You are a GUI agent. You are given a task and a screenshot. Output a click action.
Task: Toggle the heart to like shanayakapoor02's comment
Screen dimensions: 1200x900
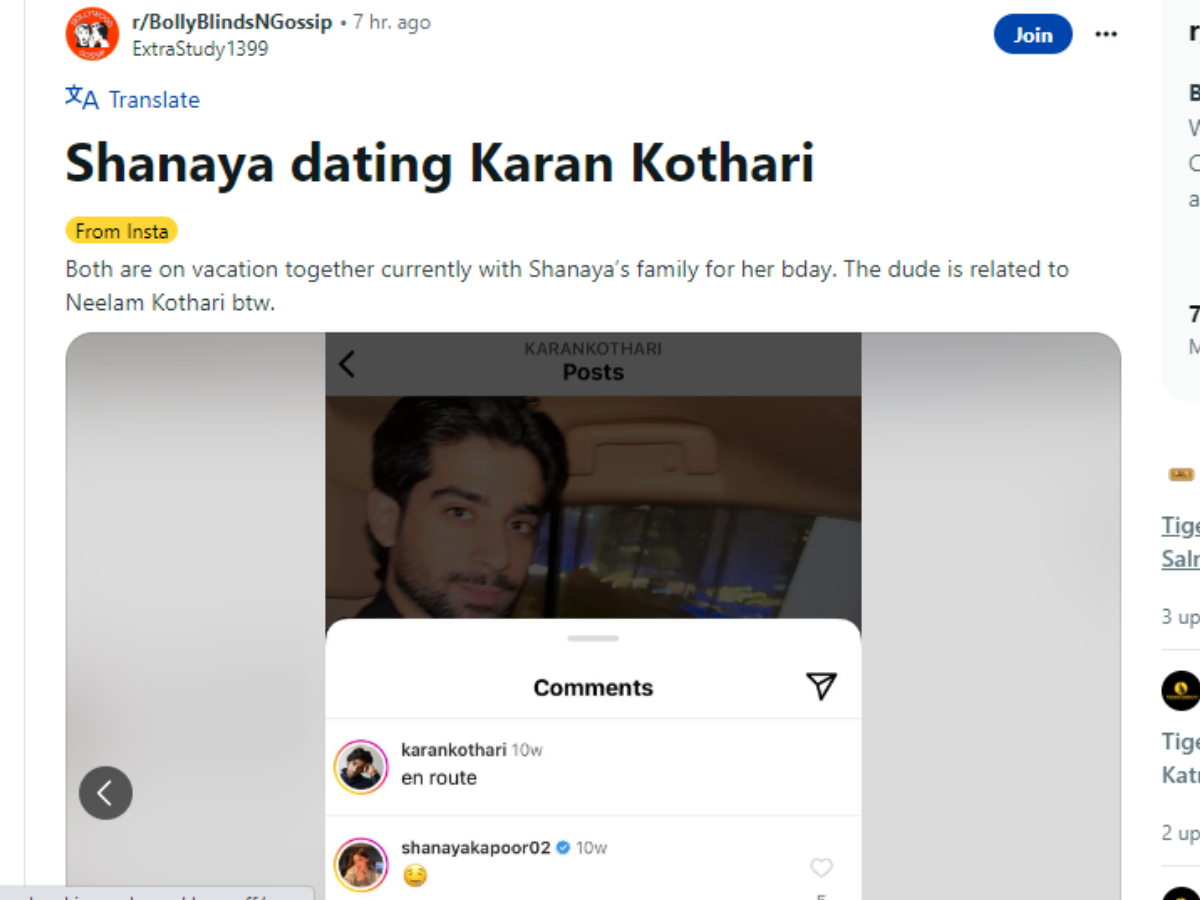click(x=822, y=867)
